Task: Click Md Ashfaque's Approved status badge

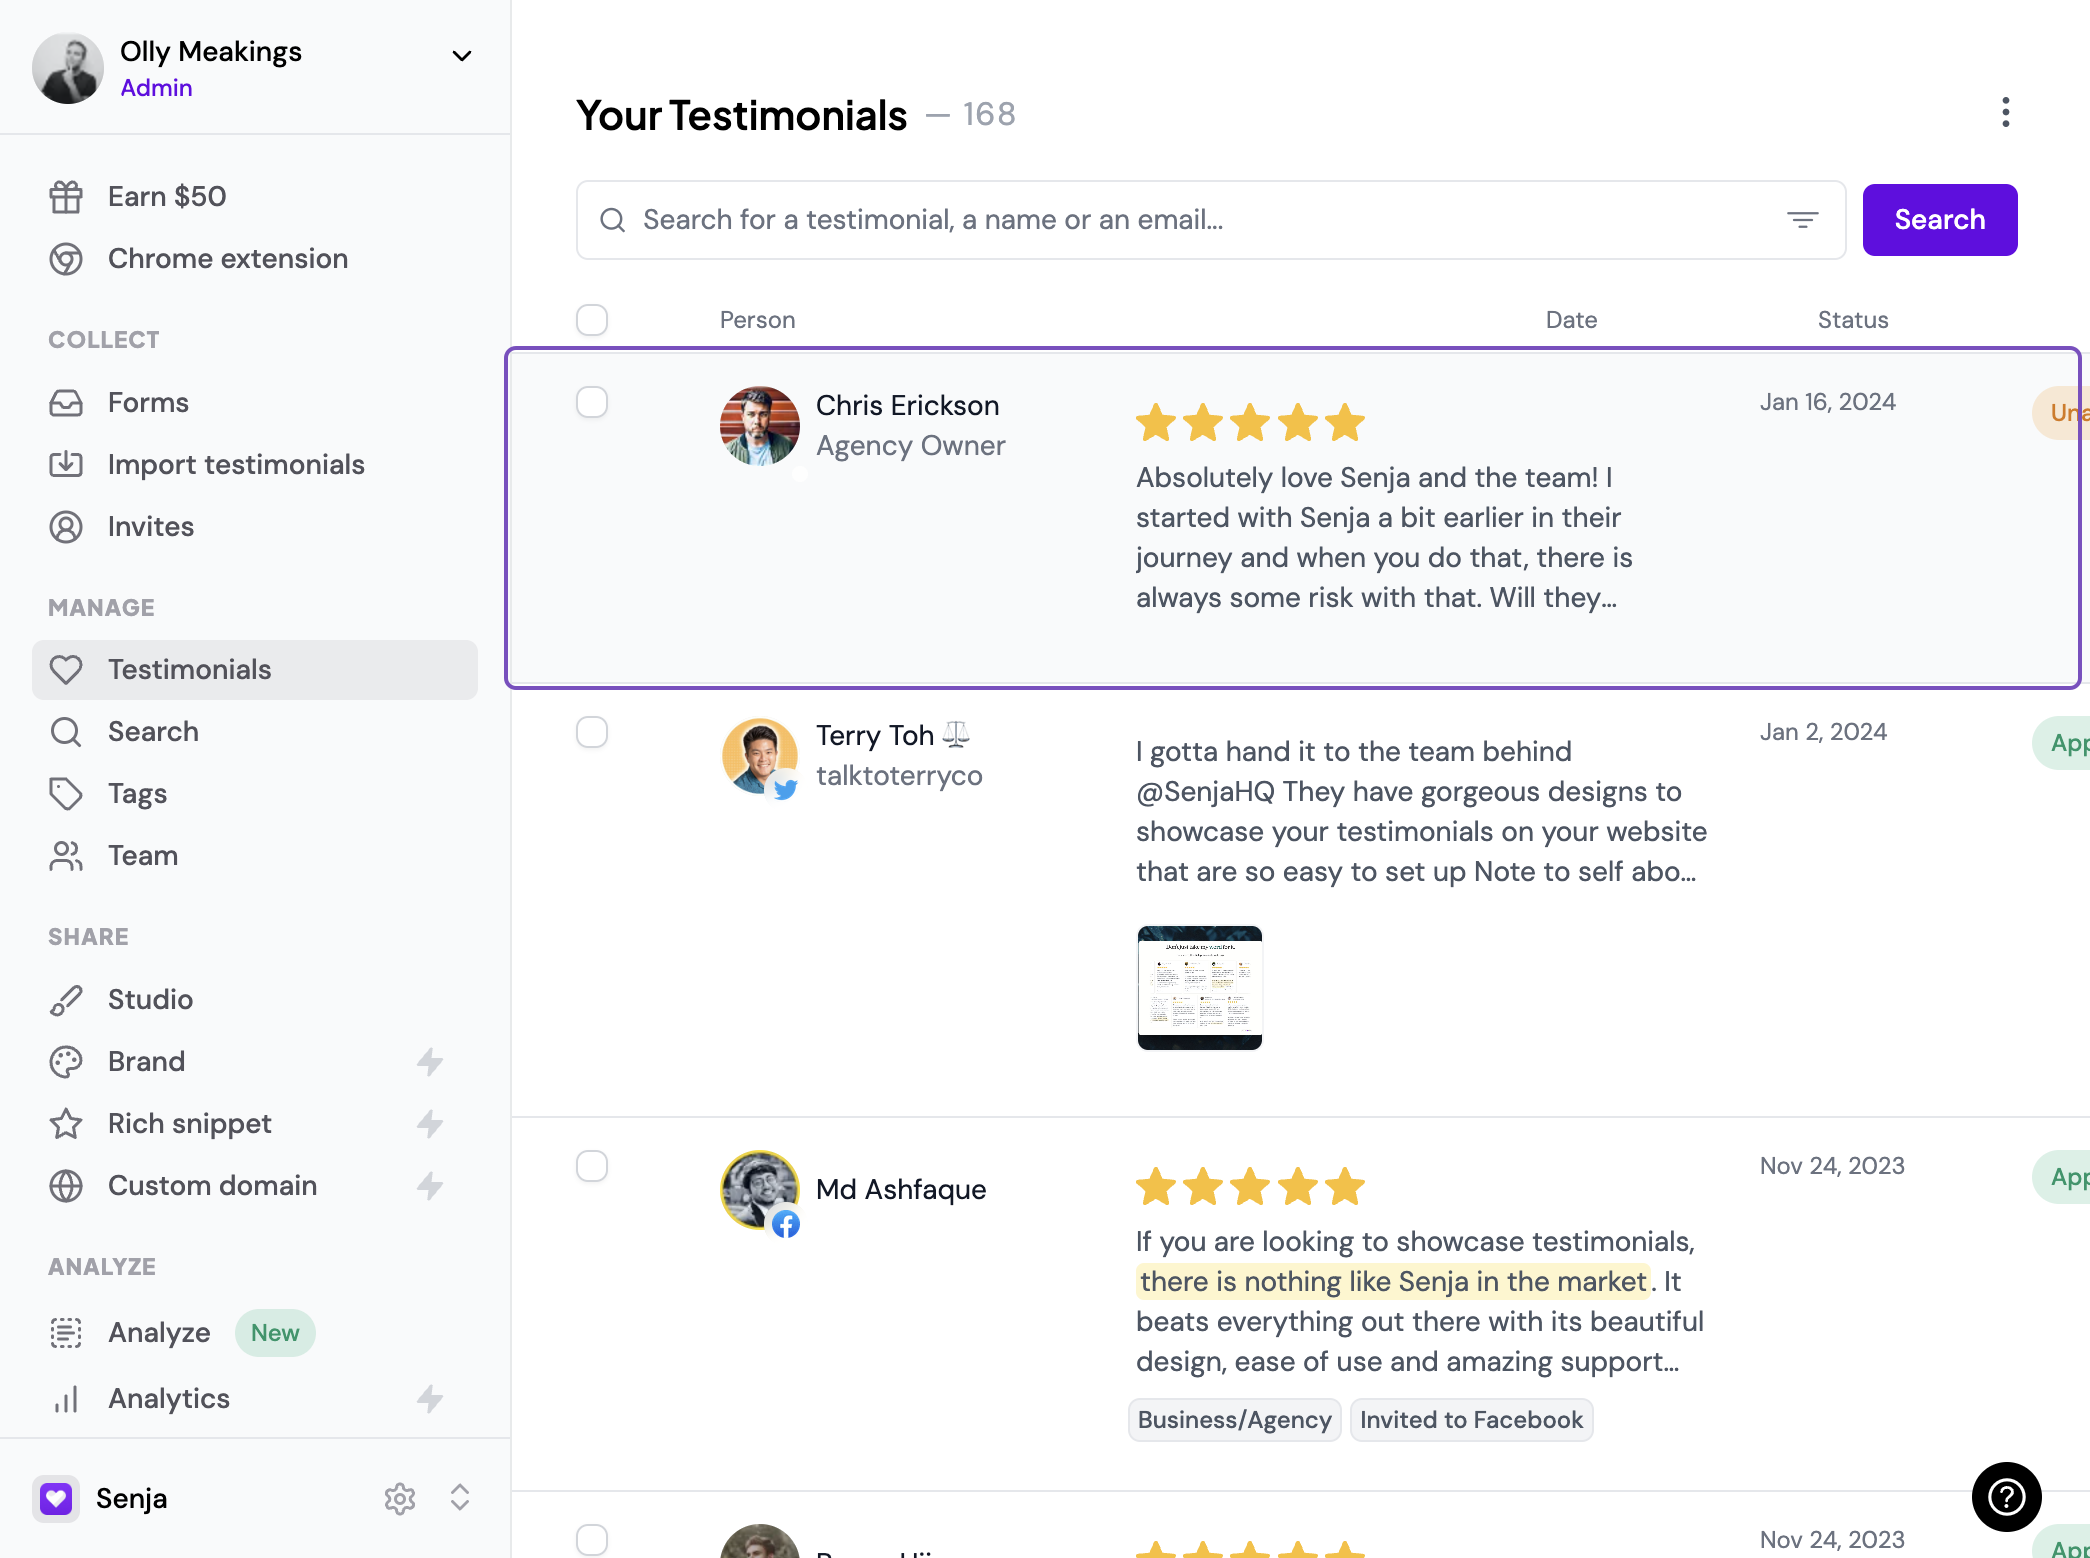Action: point(2062,1177)
